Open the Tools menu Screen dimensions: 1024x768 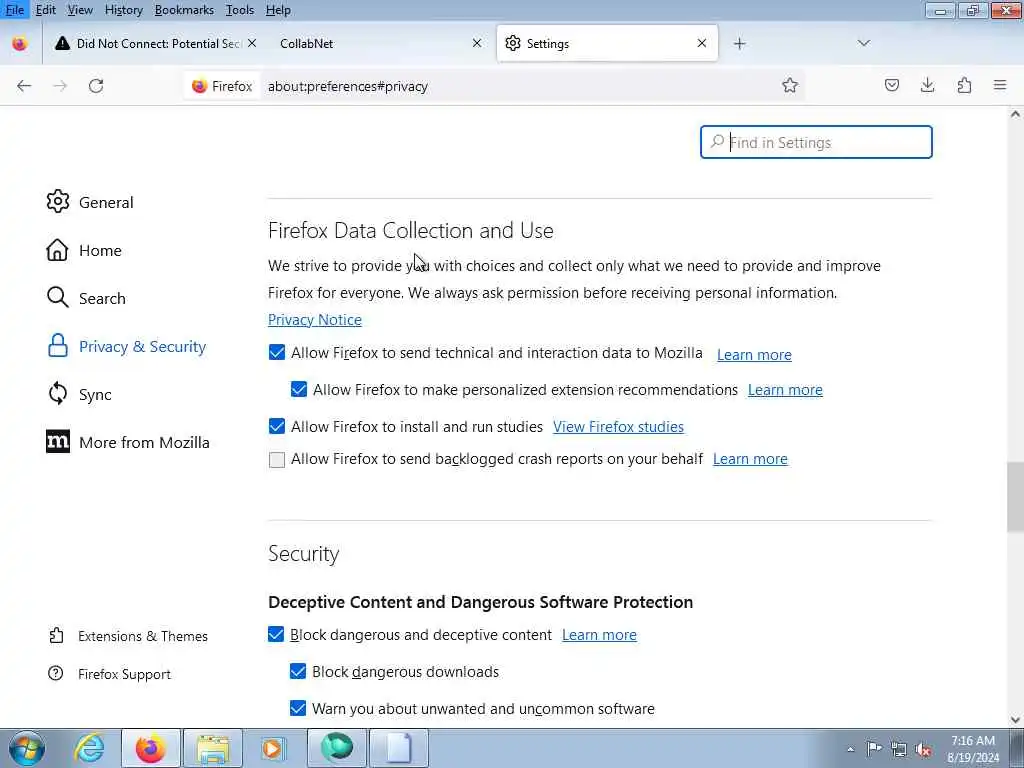[x=240, y=10]
